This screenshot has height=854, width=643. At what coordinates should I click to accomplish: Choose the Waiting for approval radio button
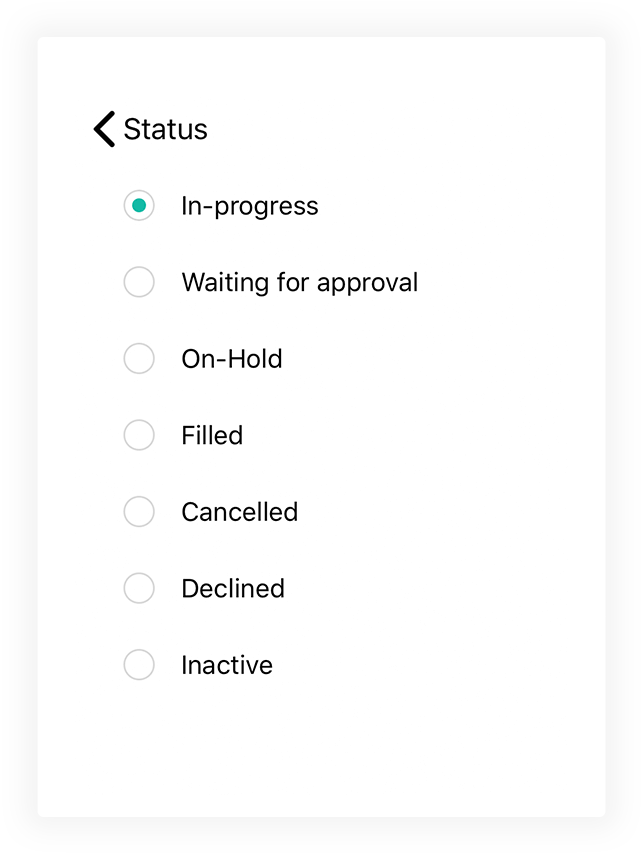[x=139, y=282]
